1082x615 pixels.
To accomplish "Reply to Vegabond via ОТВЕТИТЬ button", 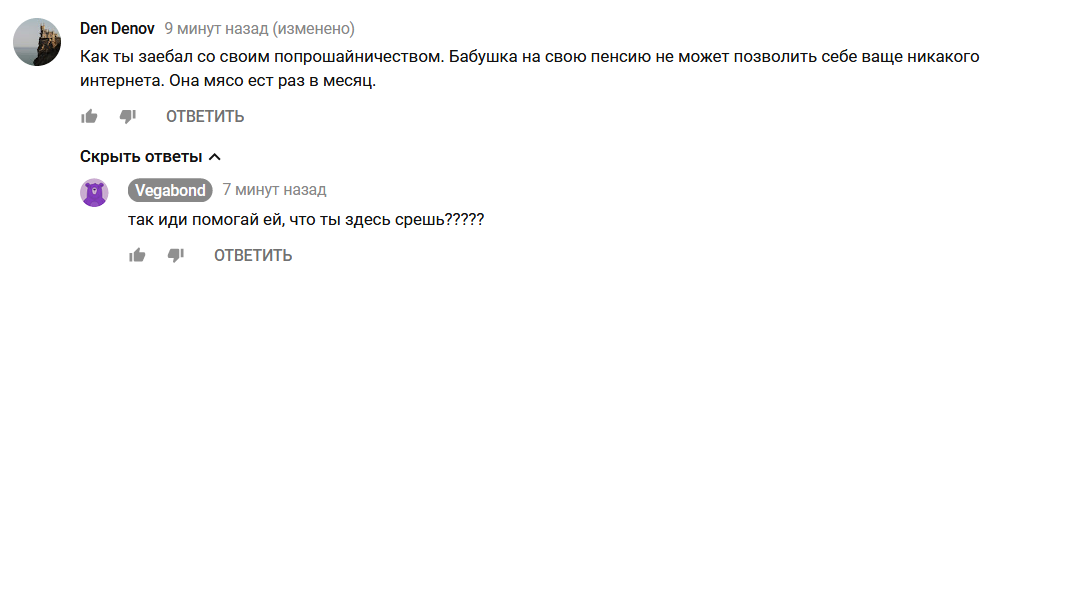I will (253, 255).
